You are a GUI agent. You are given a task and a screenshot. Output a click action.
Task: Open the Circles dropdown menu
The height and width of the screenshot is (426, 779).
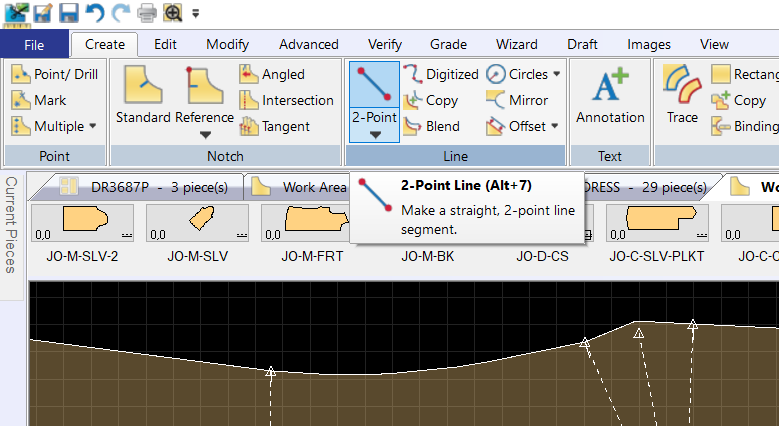click(x=556, y=74)
